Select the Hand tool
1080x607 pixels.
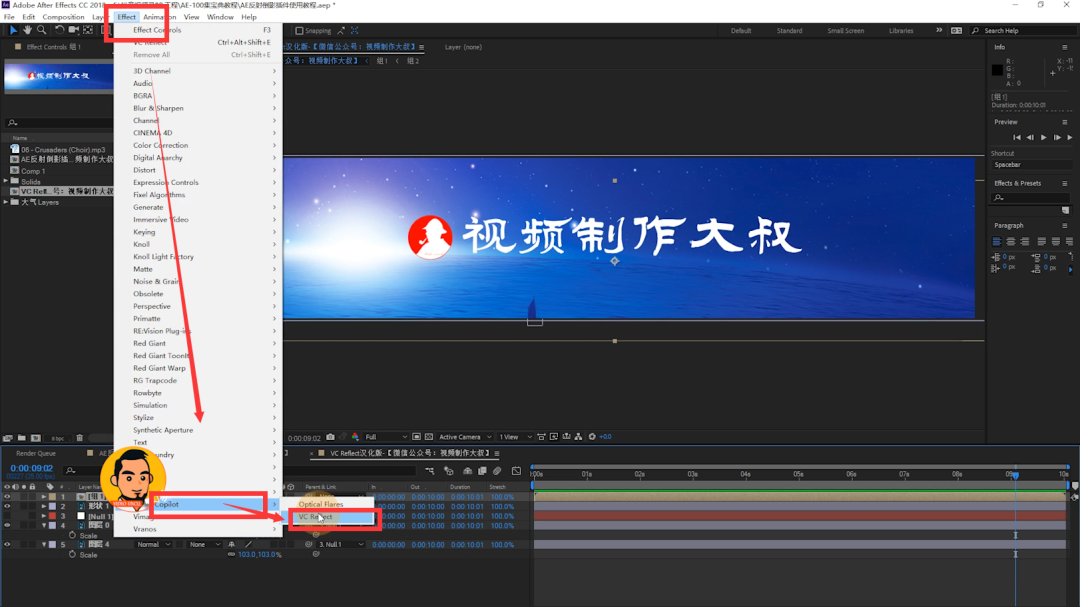point(28,30)
